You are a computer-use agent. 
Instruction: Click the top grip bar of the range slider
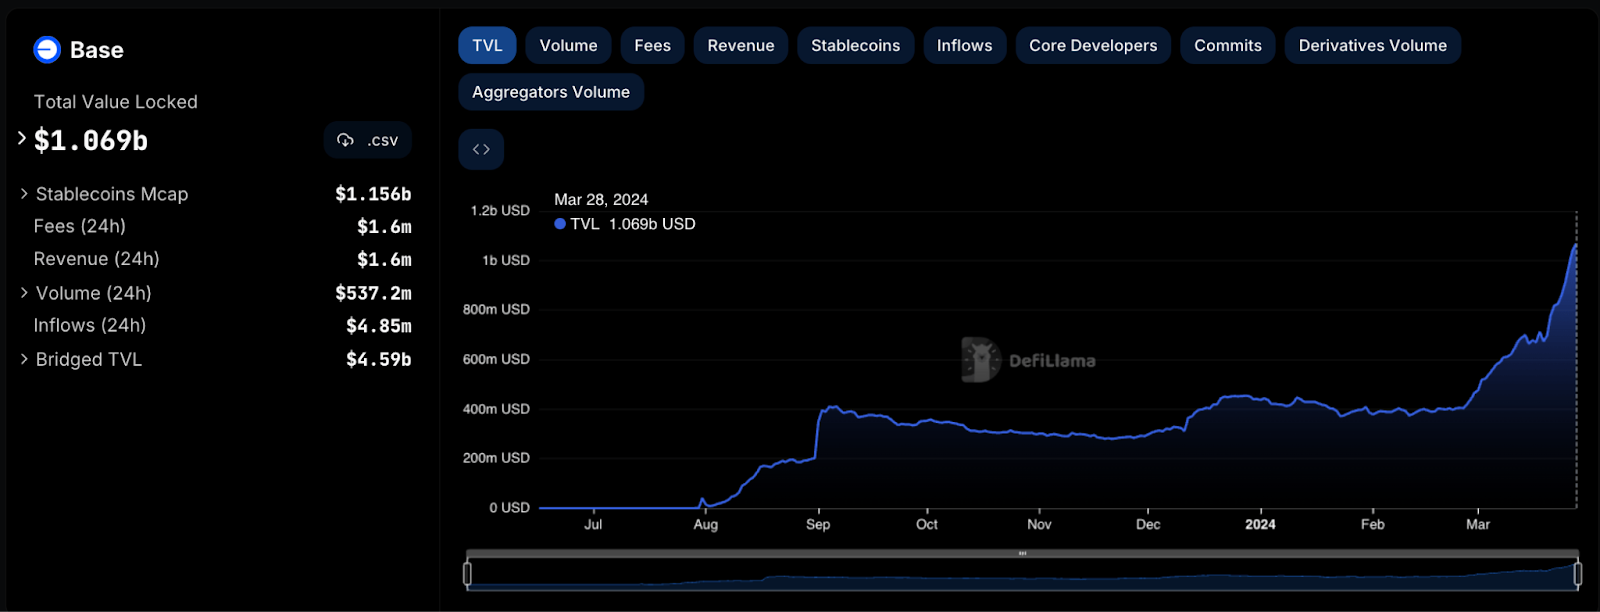tap(1022, 553)
